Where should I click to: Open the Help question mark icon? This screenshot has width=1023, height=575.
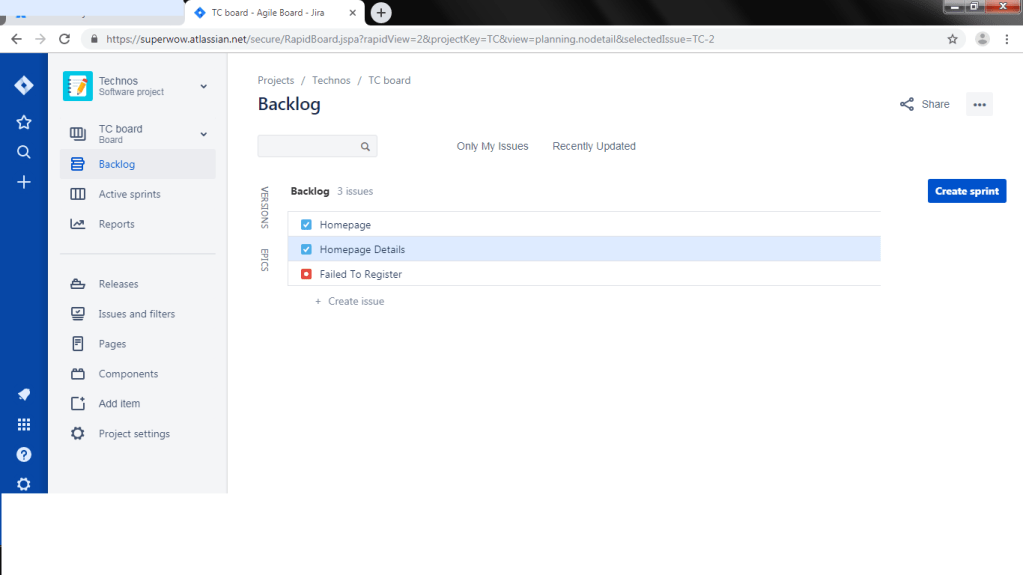pyautogui.click(x=24, y=454)
